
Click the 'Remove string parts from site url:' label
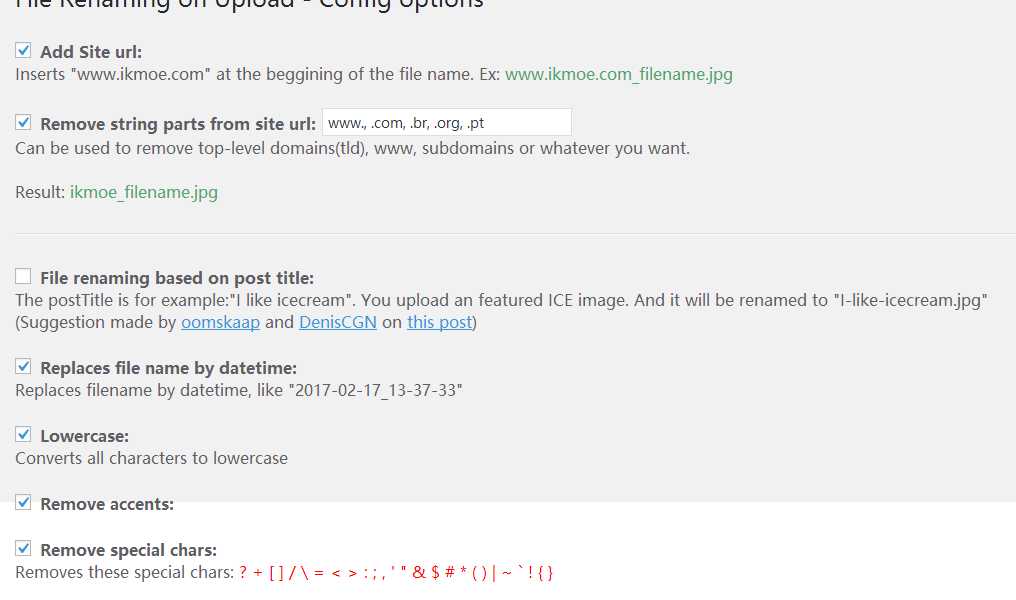tap(178, 125)
